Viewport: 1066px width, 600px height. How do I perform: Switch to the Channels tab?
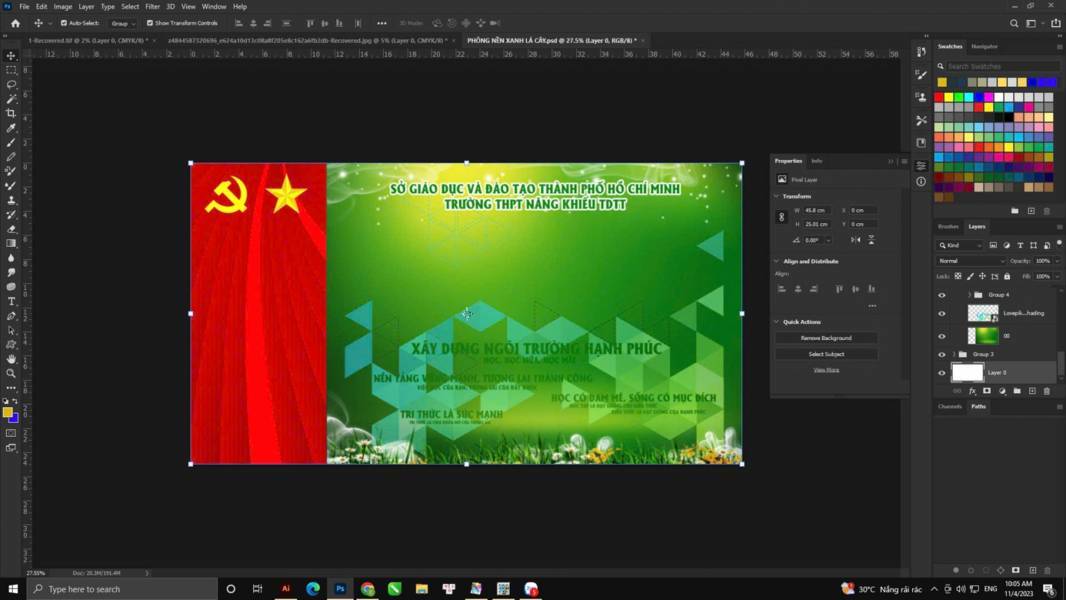950,406
